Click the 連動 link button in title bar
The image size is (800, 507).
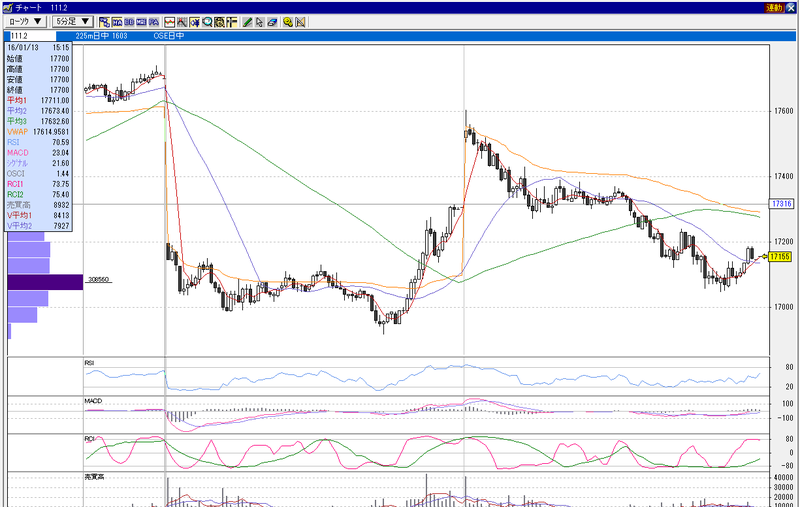774,8
